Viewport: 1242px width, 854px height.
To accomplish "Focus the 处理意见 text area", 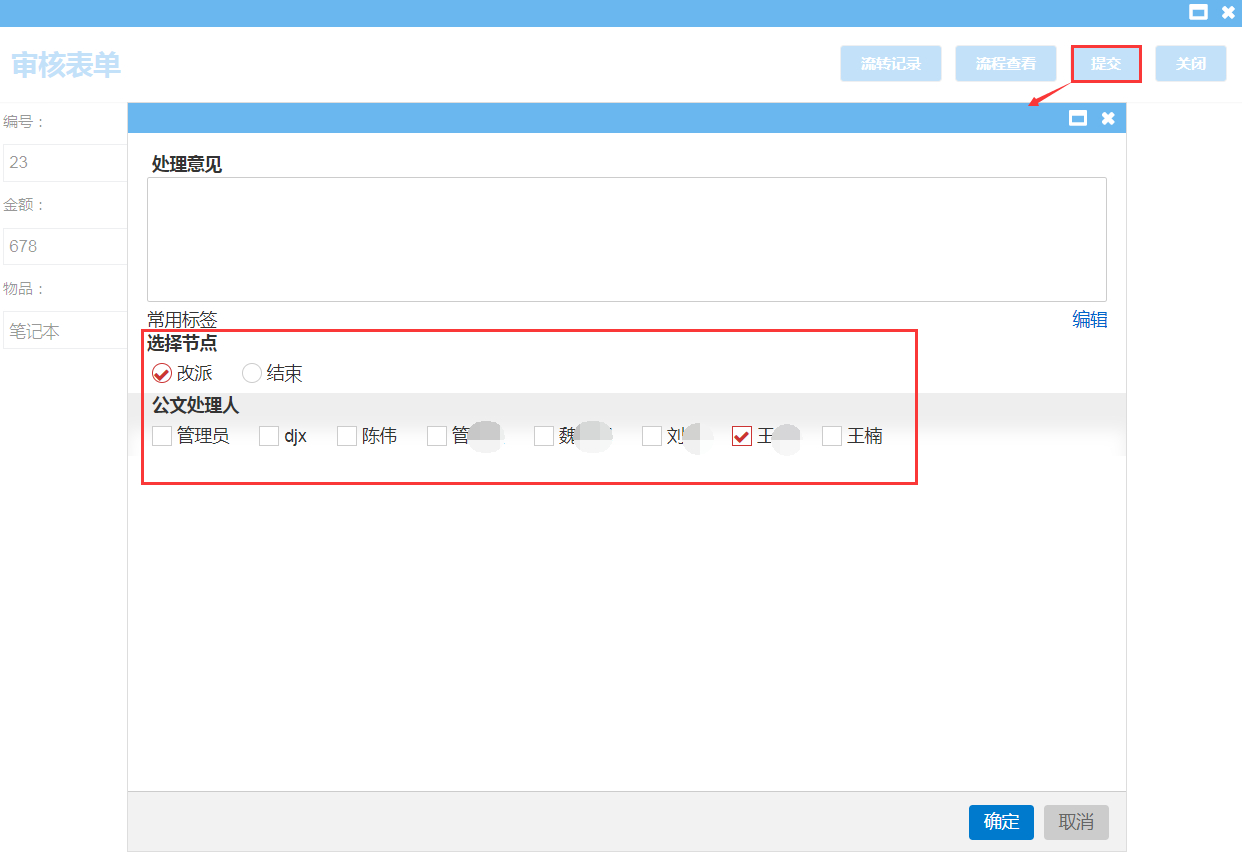I will click(x=626, y=239).
